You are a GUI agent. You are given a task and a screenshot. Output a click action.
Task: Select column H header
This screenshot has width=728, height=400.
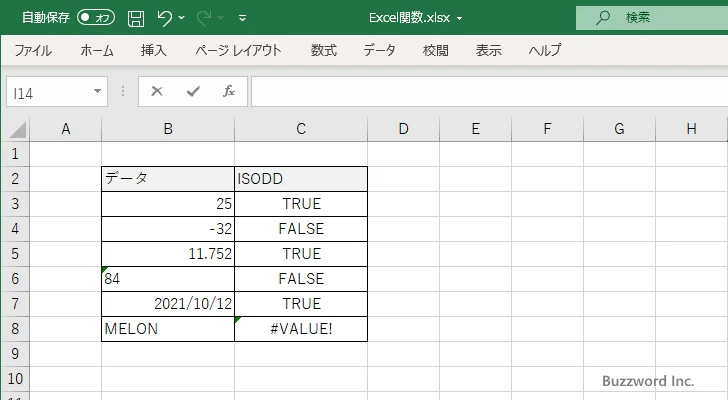(x=691, y=129)
